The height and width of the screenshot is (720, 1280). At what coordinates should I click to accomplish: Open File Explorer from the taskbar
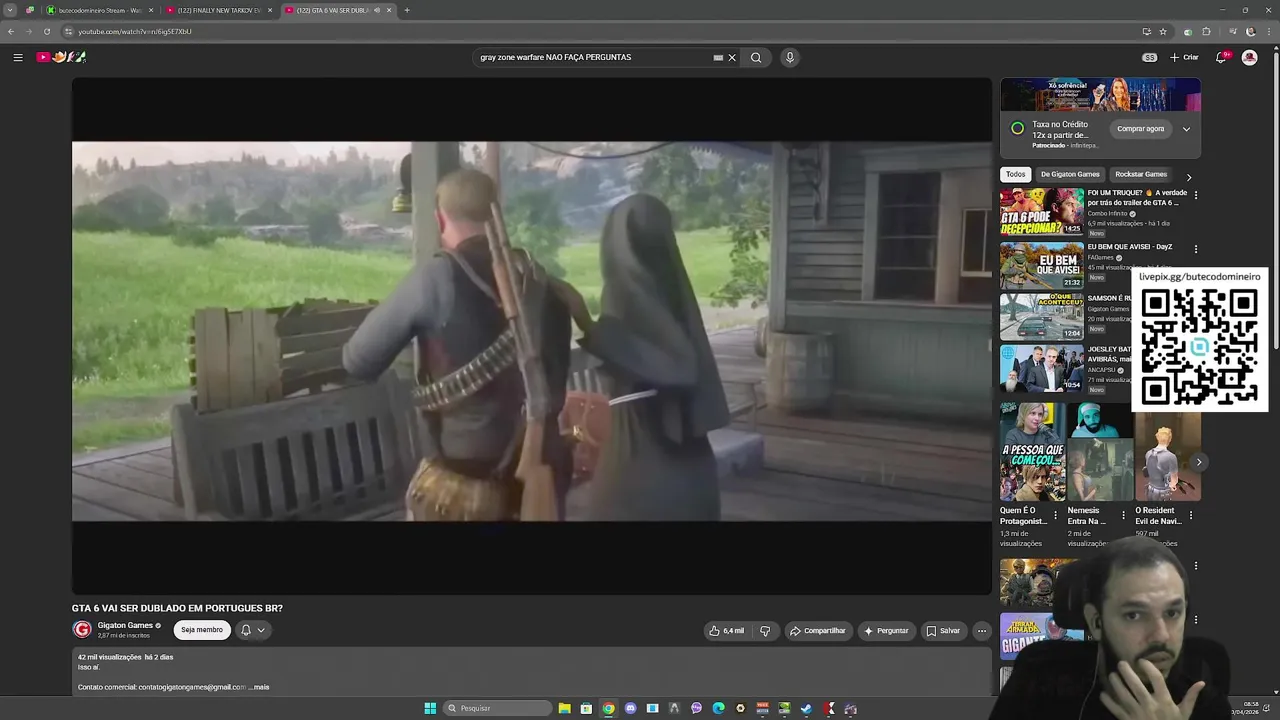point(565,708)
